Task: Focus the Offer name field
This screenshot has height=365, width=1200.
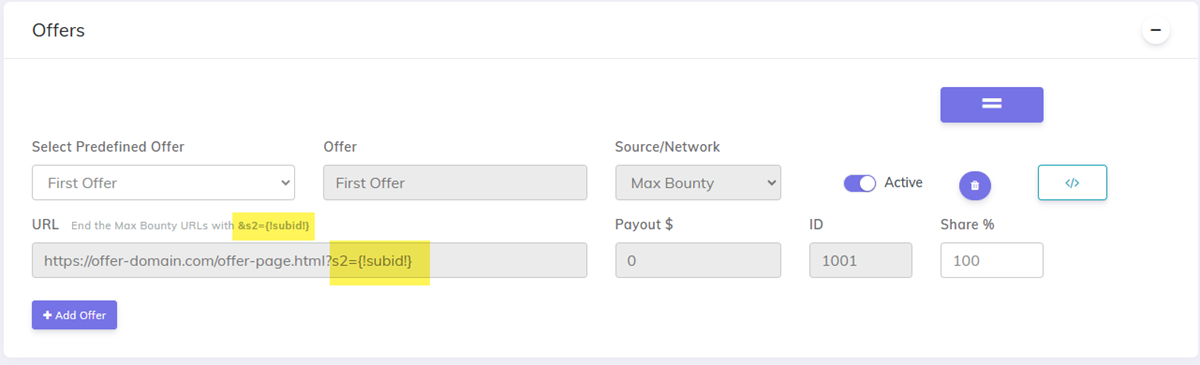Action: [455, 183]
